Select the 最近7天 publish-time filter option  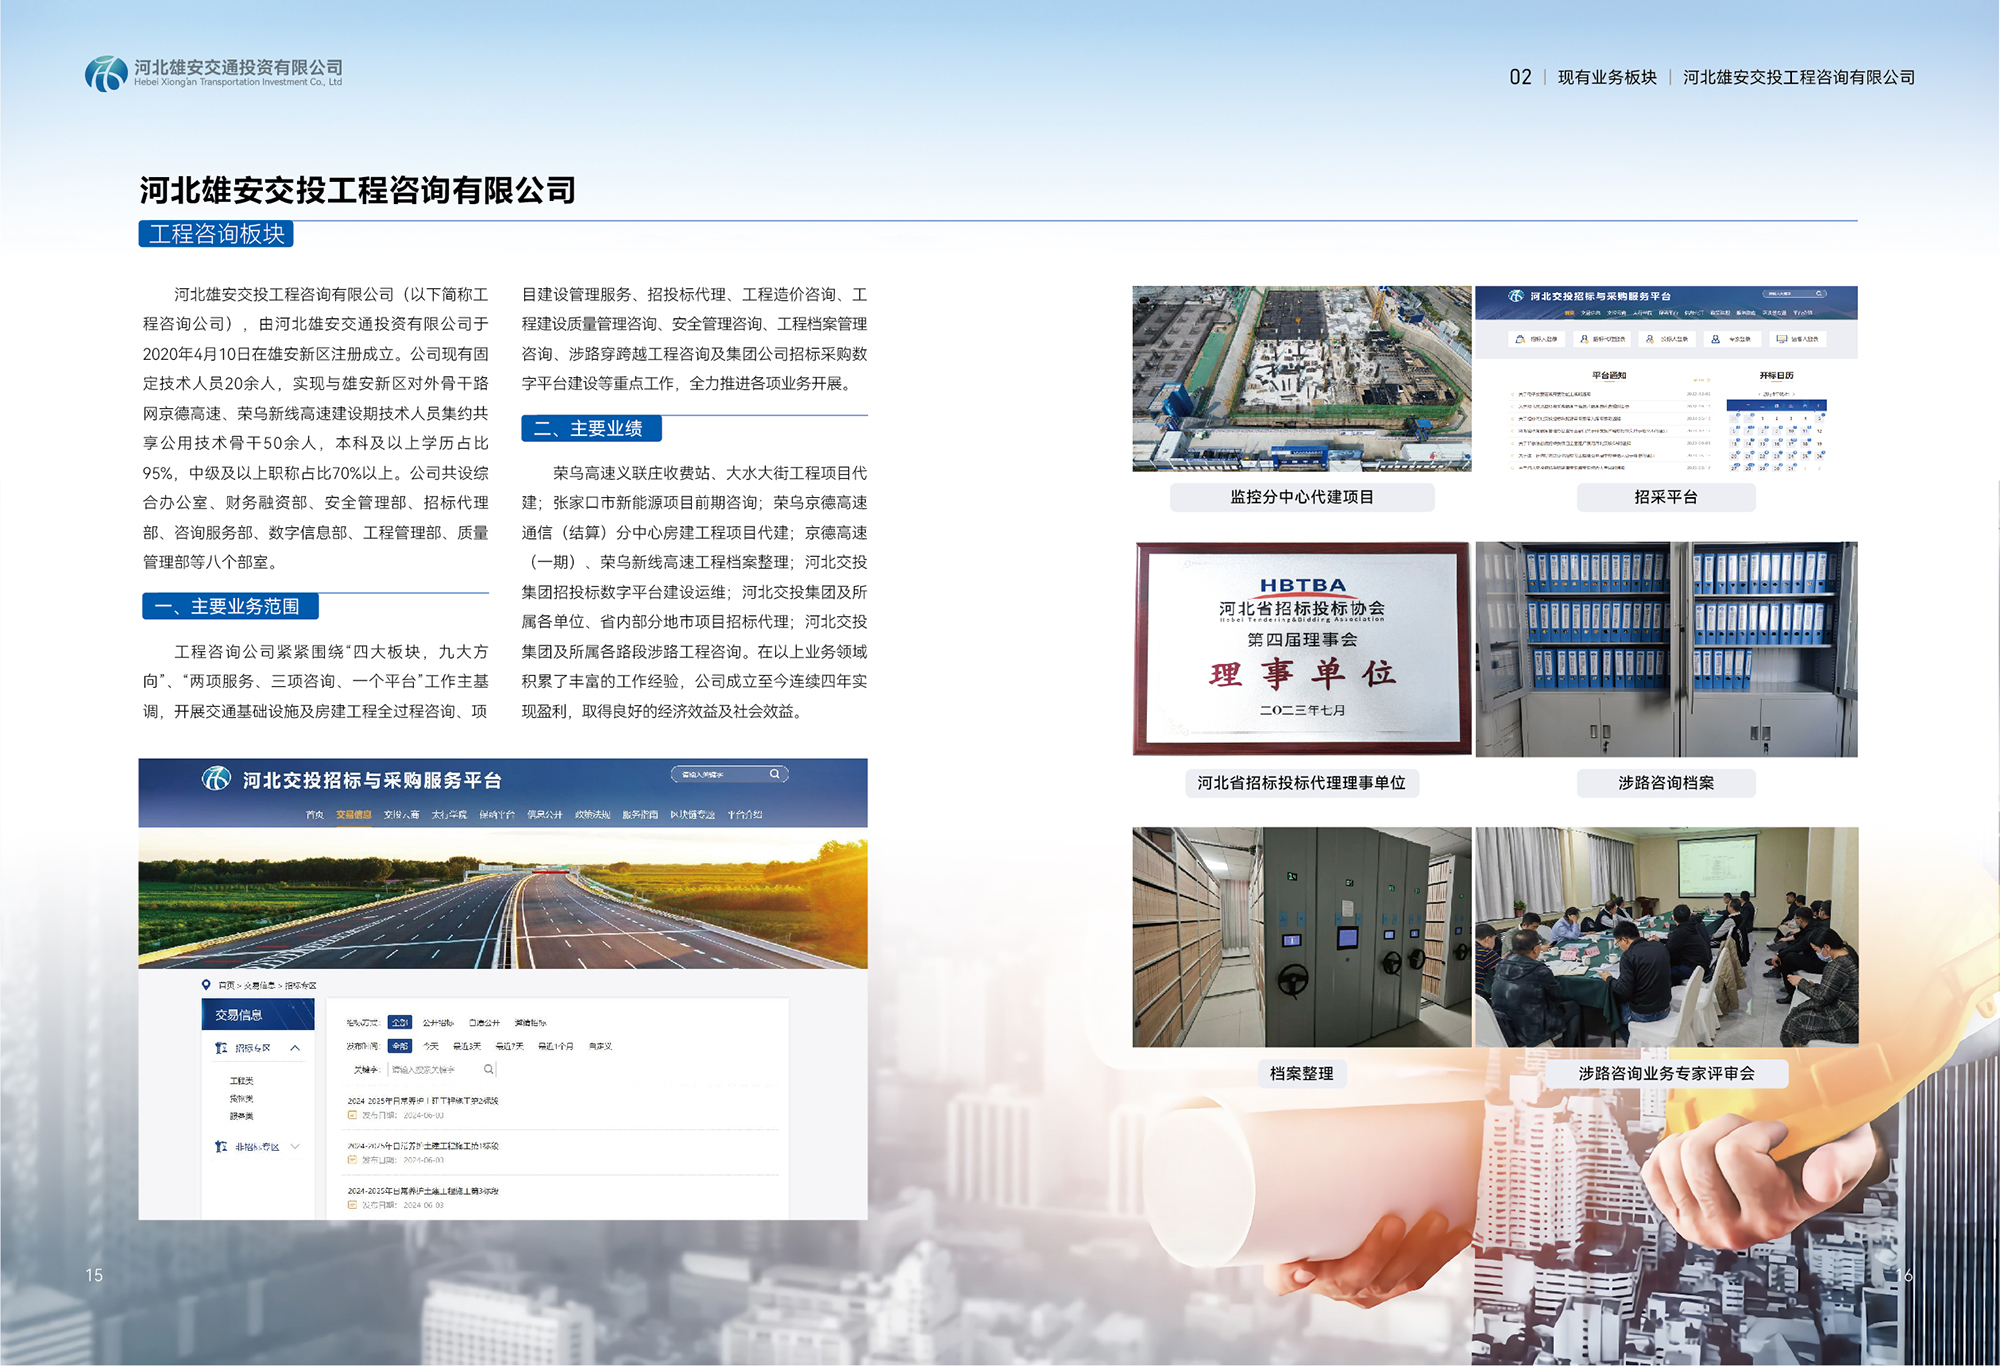point(509,1046)
